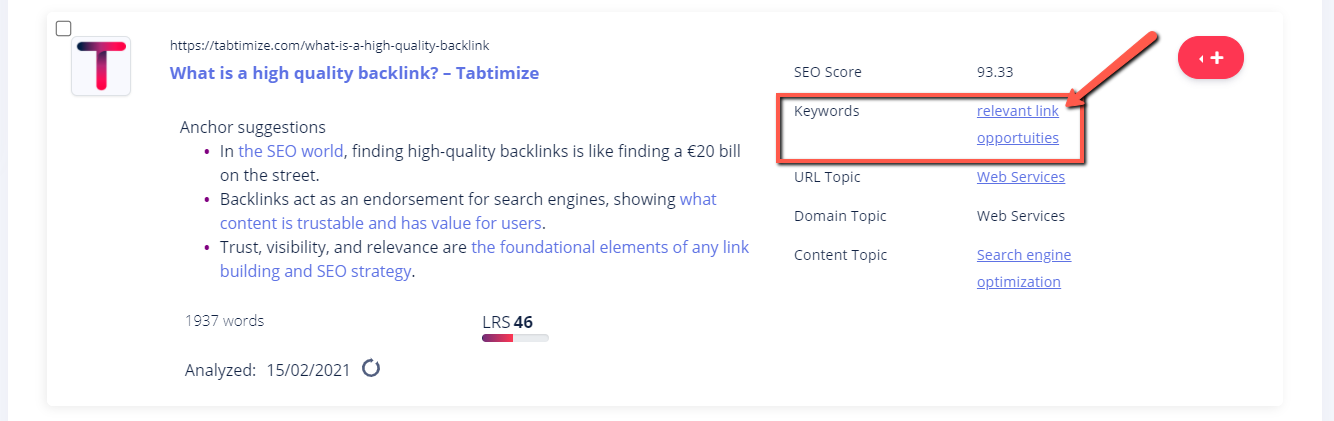1334x421 pixels.
Task: Click the Tabtimize logo thumbnail
Action: click(101, 66)
